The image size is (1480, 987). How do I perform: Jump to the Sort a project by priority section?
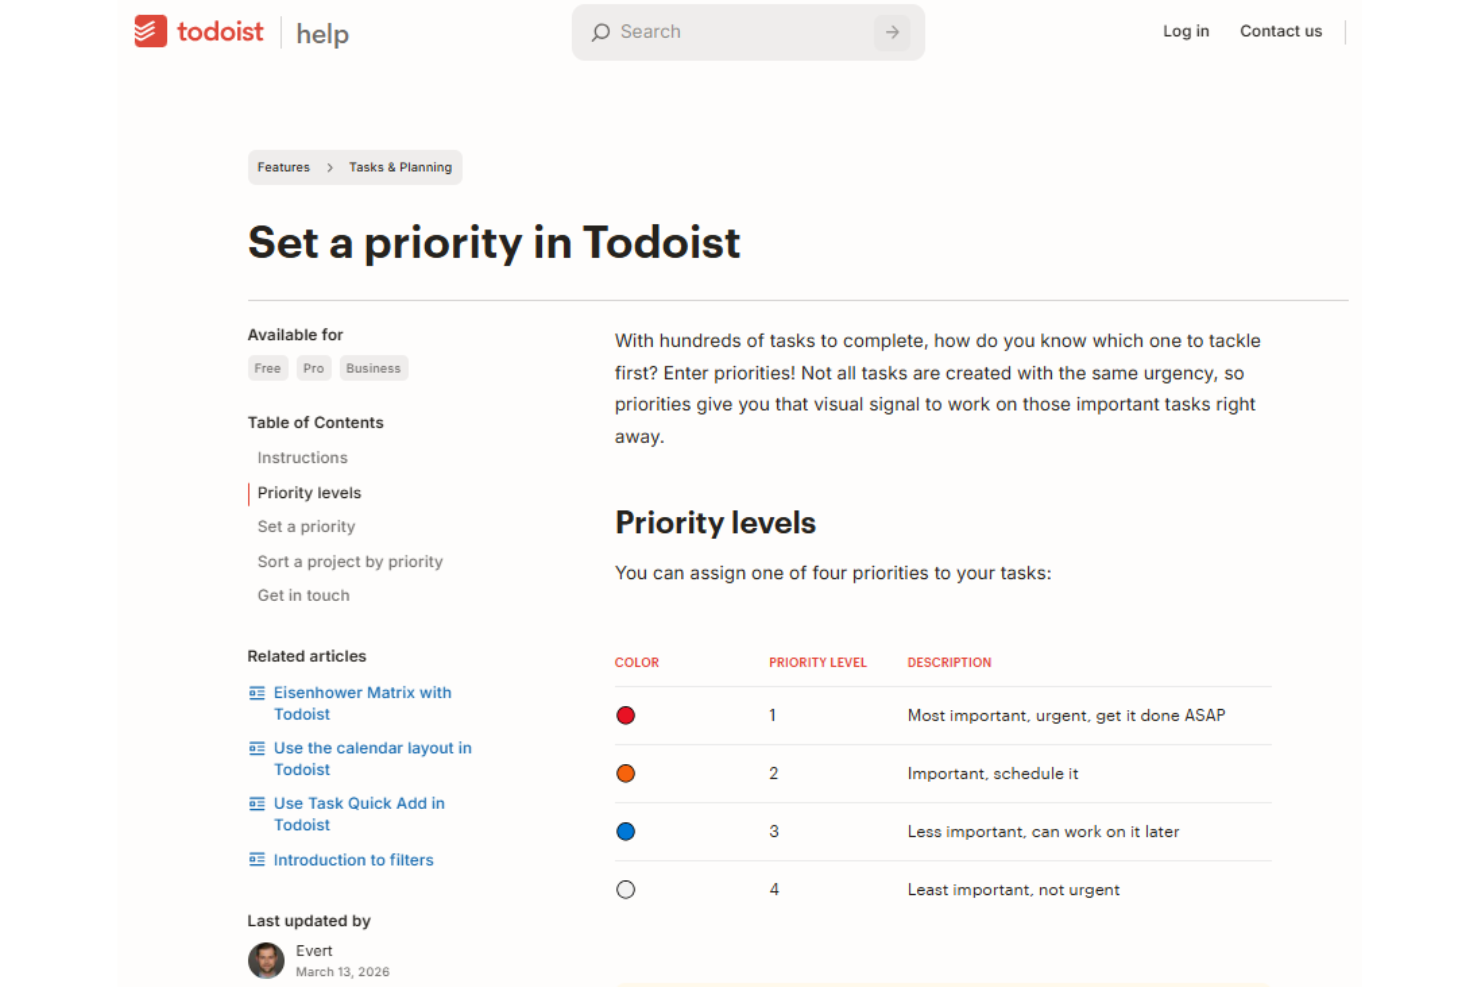[x=350, y=561]
